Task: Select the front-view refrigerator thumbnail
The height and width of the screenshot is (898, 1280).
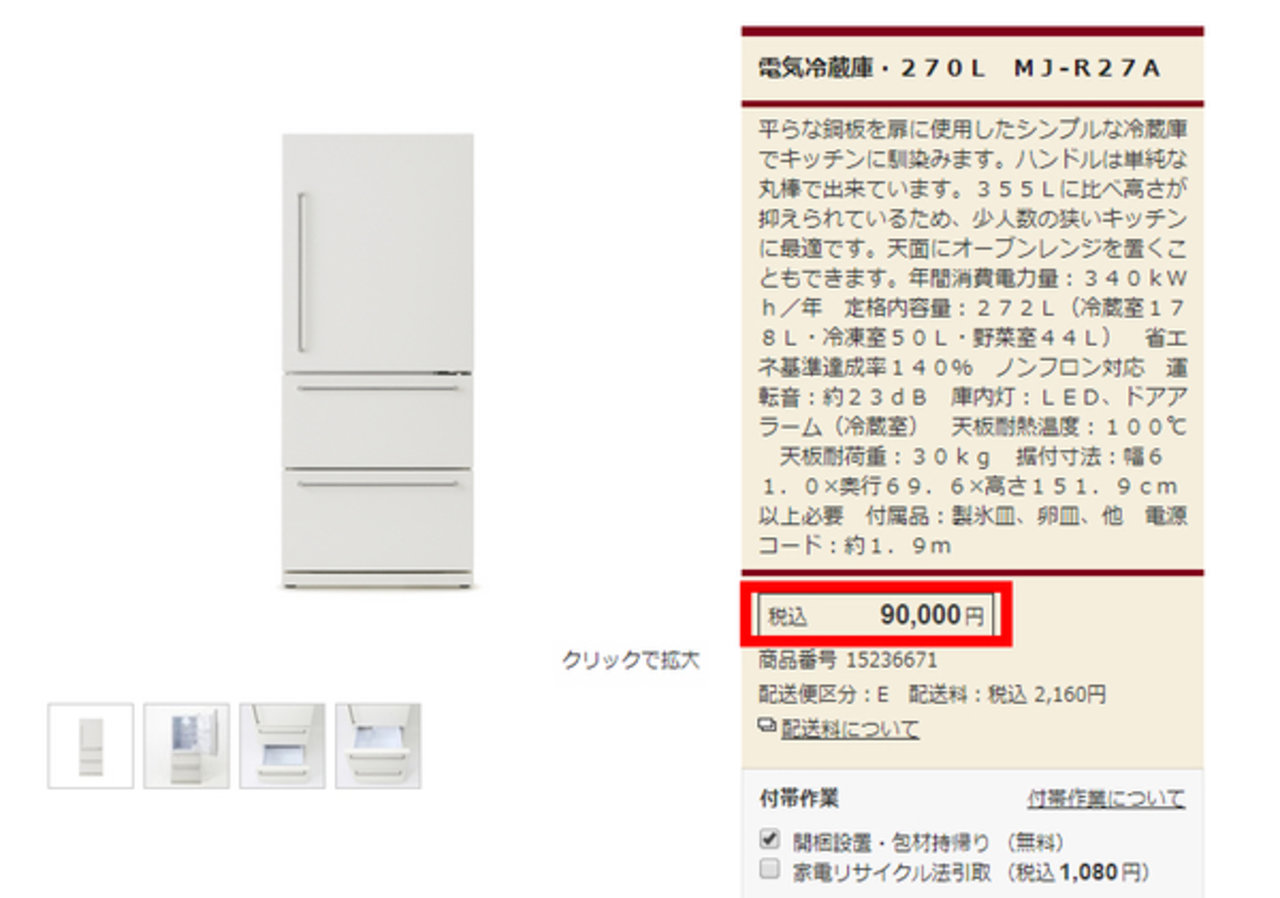Action: click(x=90, y=745)
